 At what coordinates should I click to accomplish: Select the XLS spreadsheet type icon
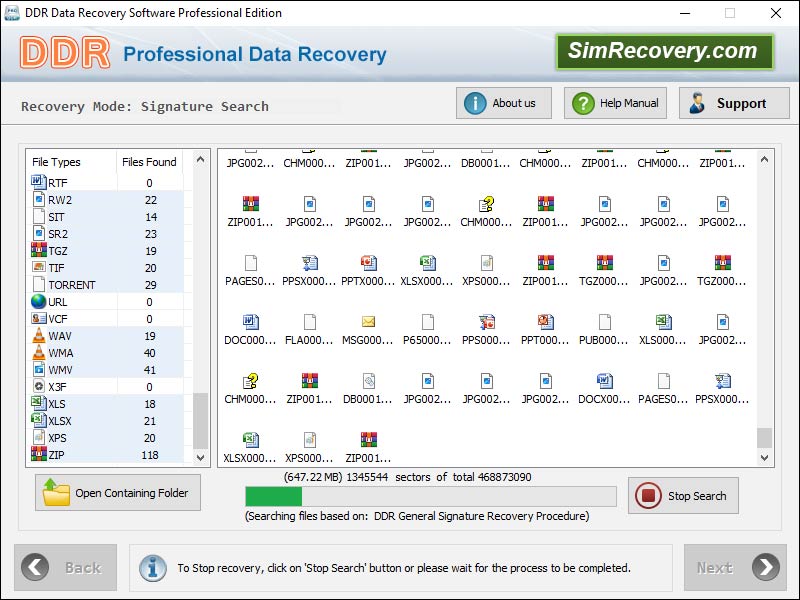click(x=39, y=403)
